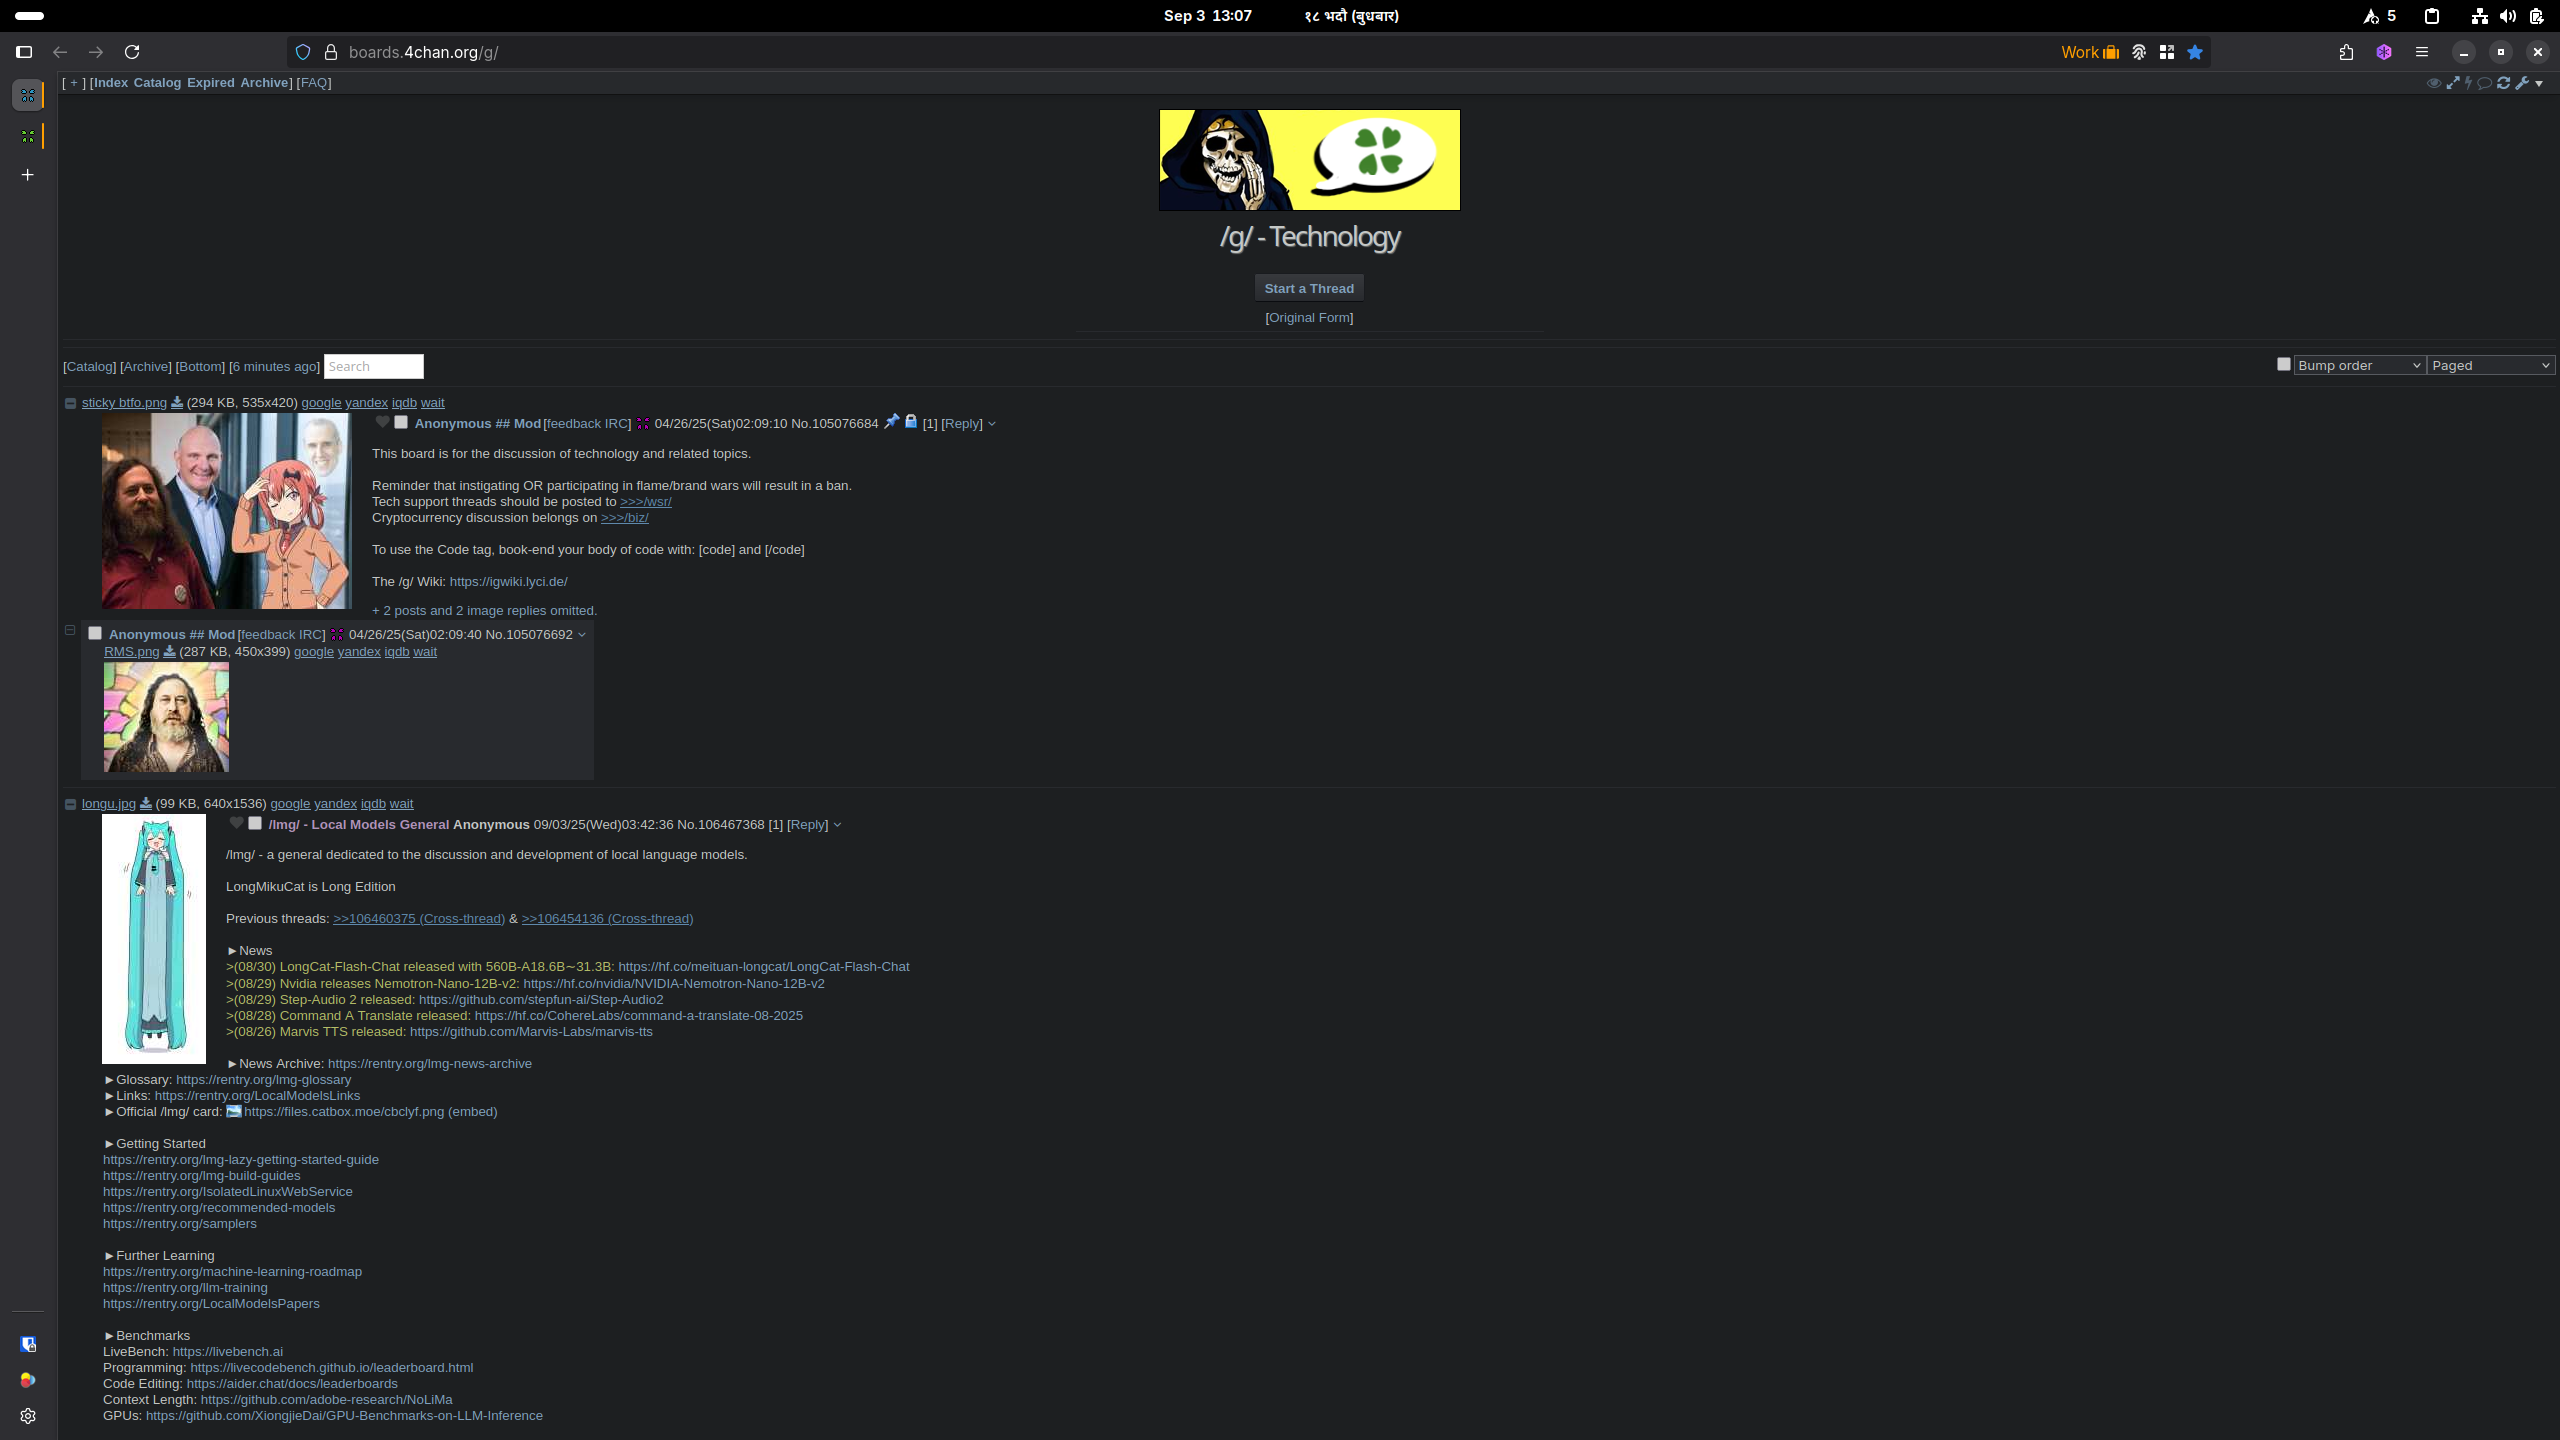Open sticky thread via its [Reply] link
Image resolution: width=2560 pixels, height=1440 pixels.
coord(962,423)
